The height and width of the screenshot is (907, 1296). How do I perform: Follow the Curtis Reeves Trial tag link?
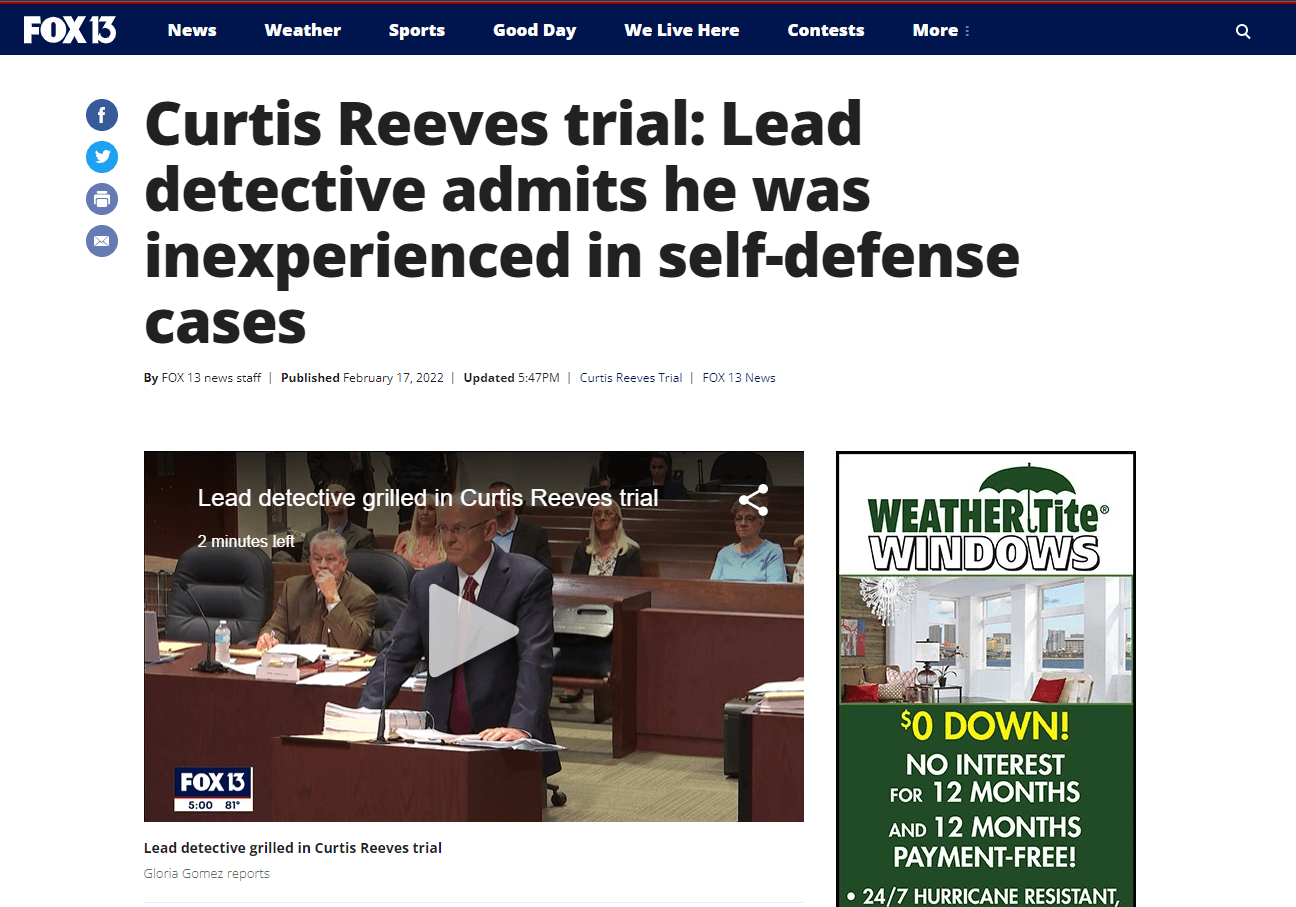(x=631, y=378)
